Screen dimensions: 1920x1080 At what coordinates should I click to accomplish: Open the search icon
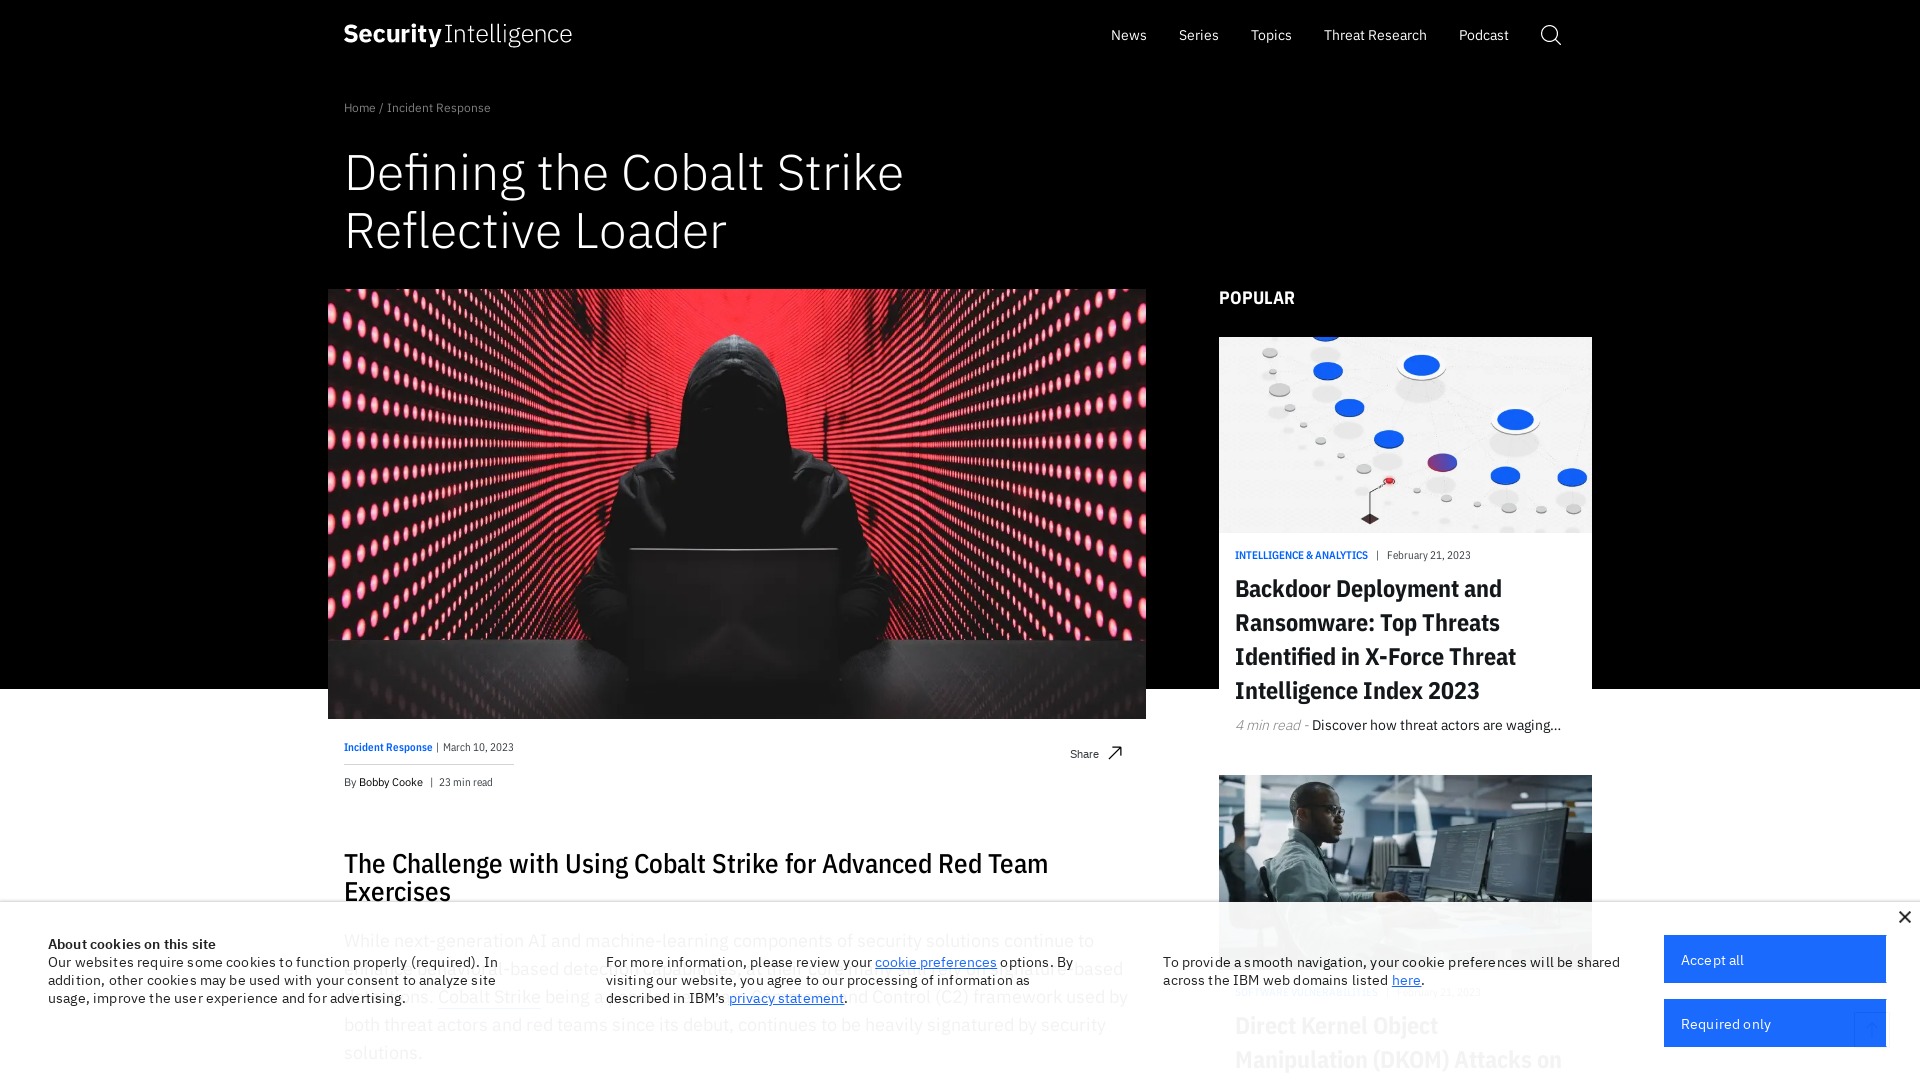coord(1551,34)
